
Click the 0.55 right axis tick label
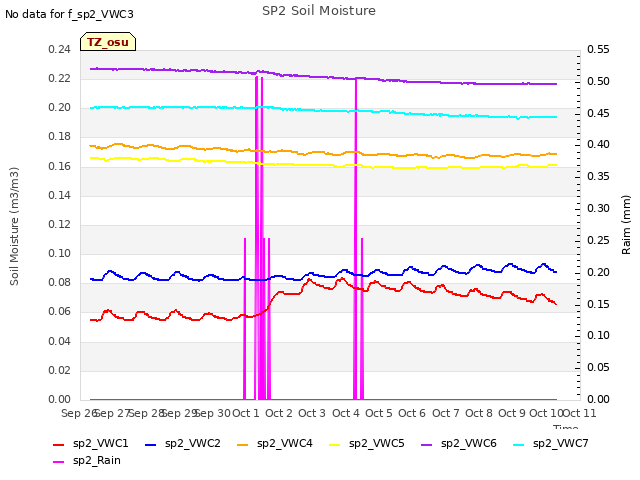tap(598, 49)
